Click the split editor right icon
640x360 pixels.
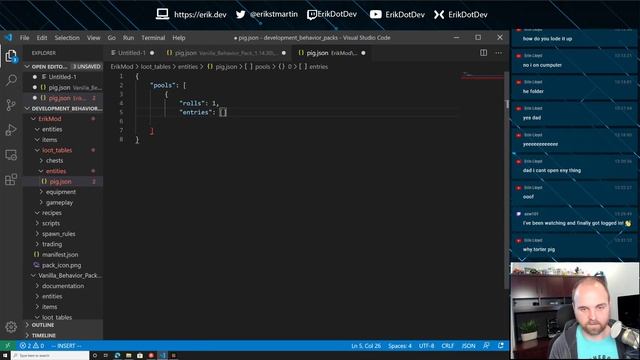click(x=483, y=53)
